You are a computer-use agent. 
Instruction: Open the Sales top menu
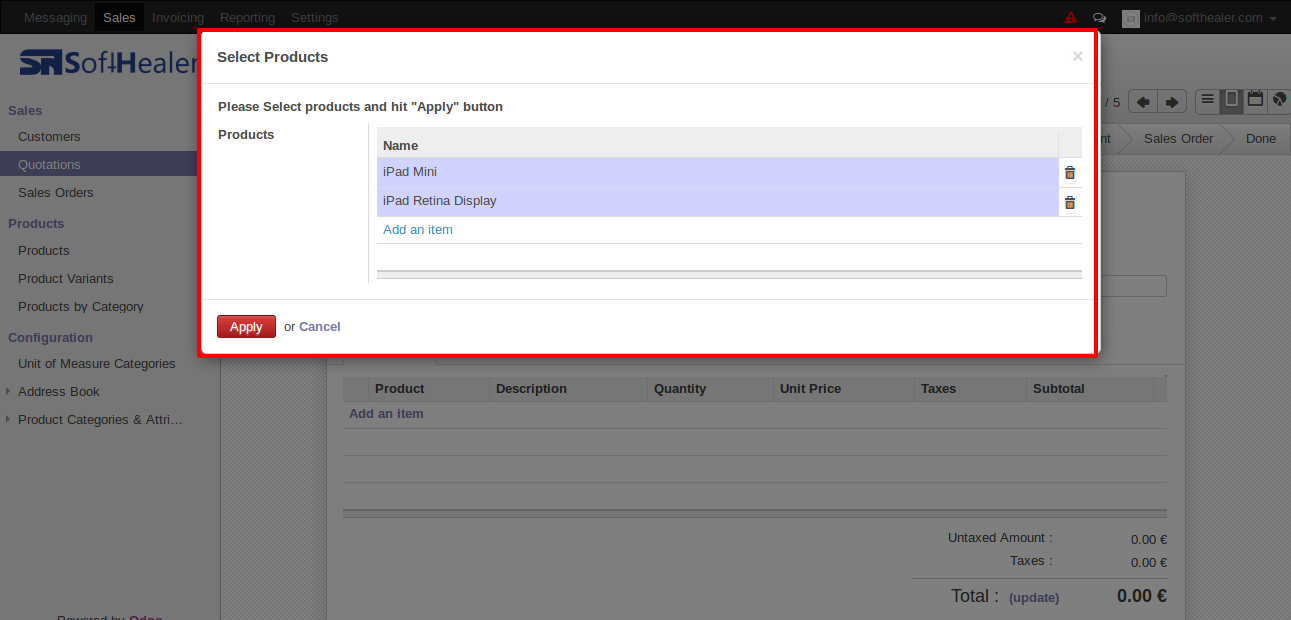120,18
